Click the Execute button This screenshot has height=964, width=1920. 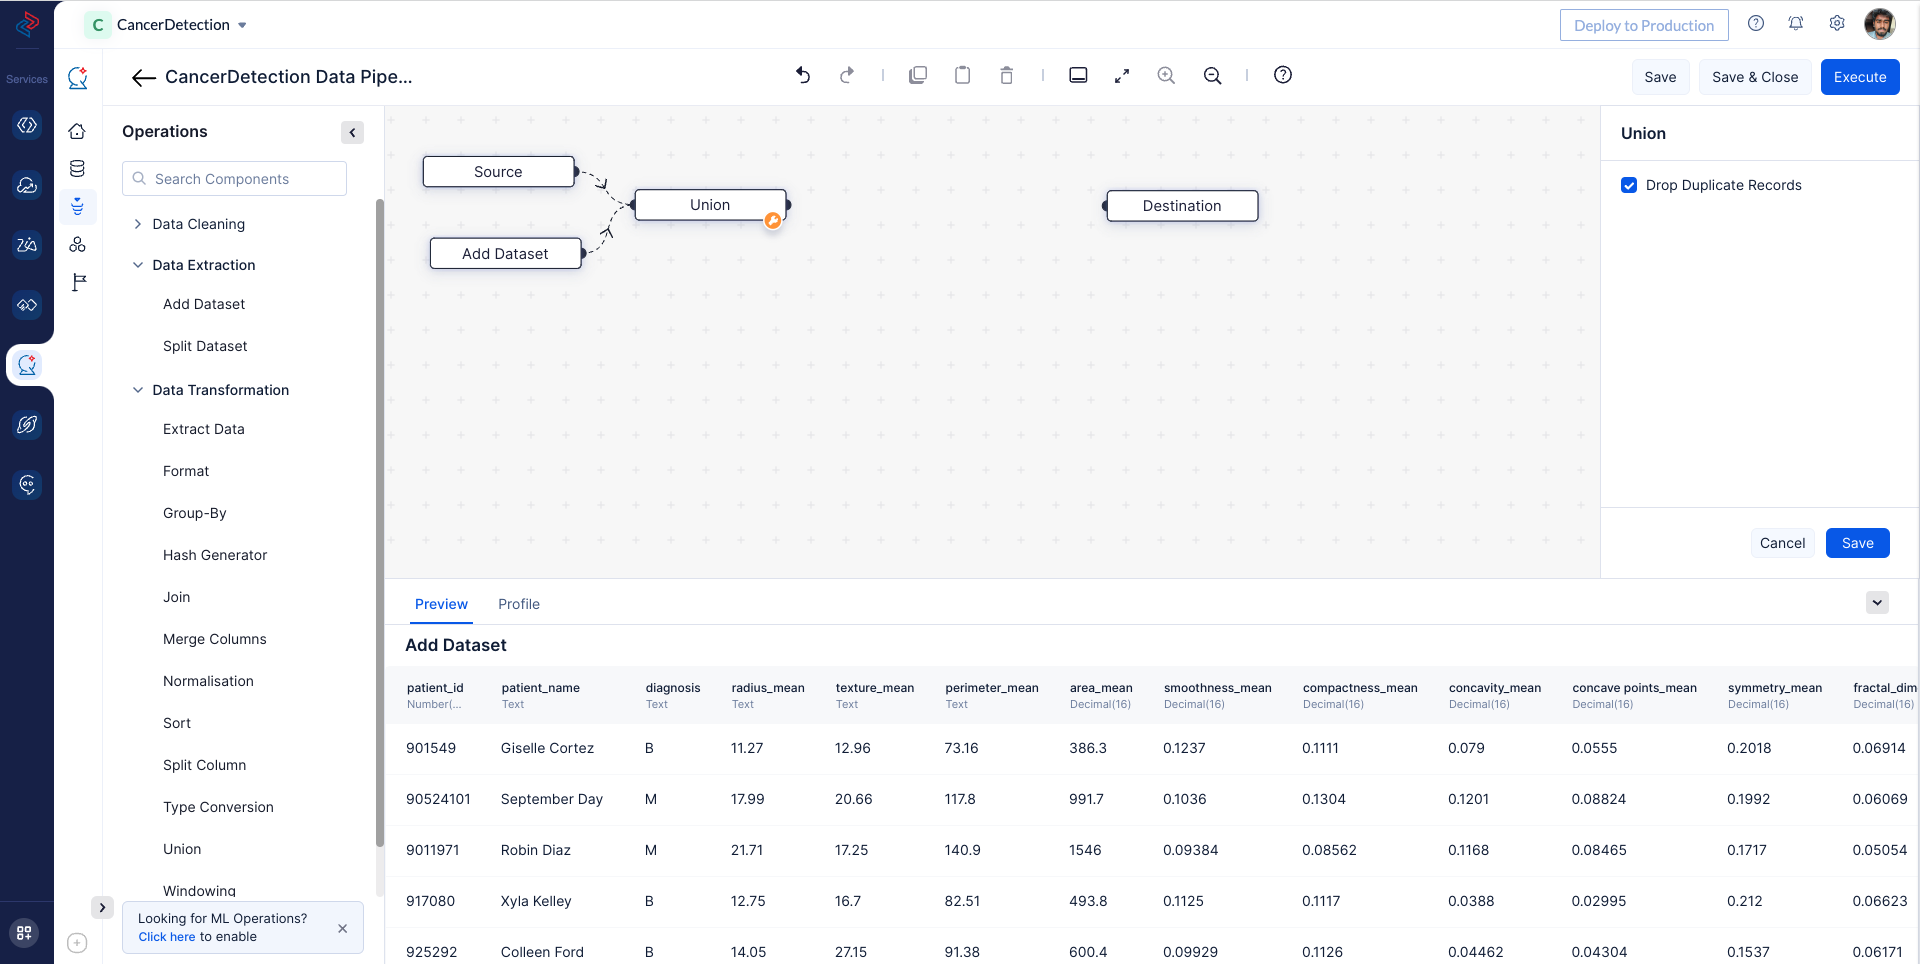pos(1859,77)
